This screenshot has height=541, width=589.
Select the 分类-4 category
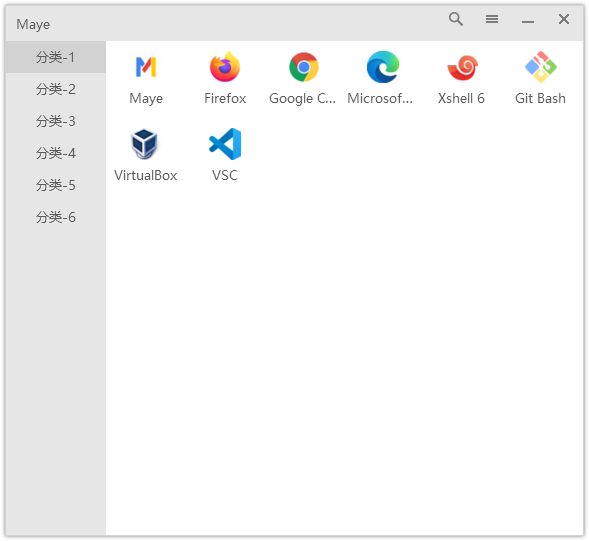(x=56, y=153)
